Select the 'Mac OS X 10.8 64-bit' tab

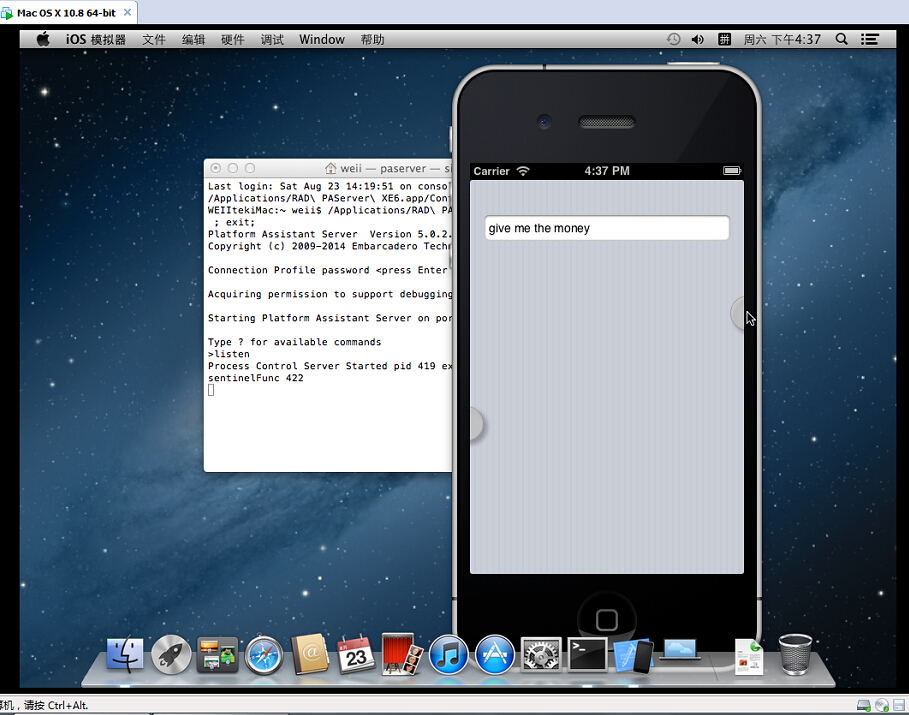(67, 13)
